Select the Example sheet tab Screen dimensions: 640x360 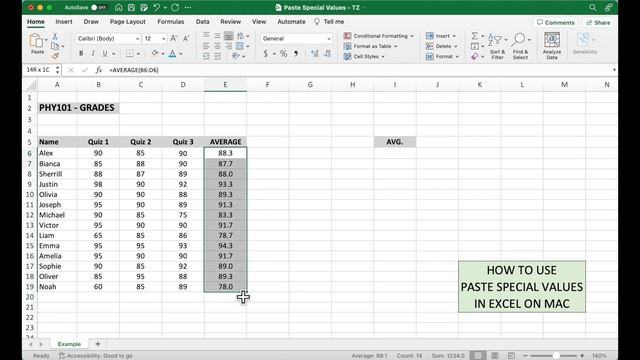[x=69, y=344]
